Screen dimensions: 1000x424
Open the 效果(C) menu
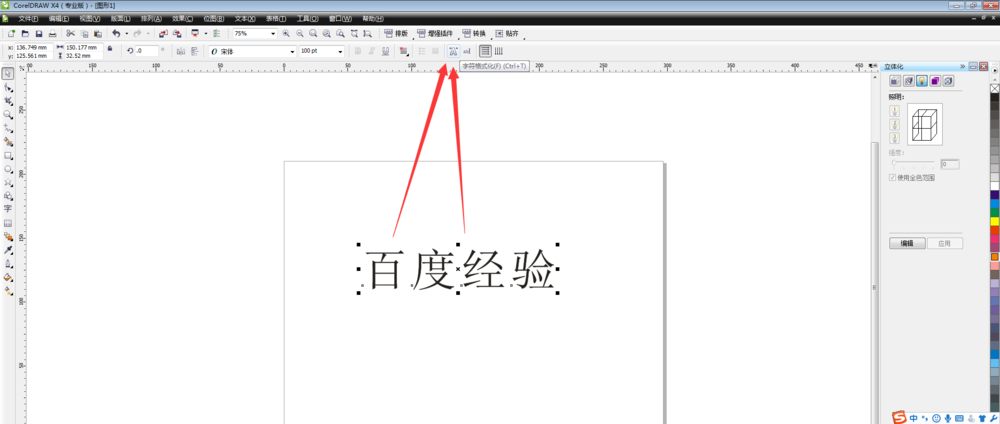[182, 18]
